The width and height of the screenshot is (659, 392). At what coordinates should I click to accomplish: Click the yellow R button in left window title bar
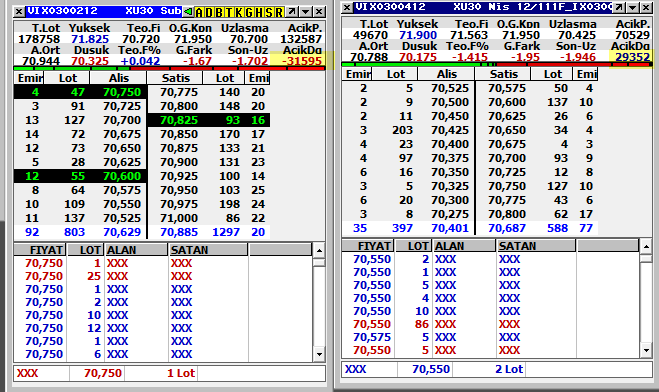(279, 12)
